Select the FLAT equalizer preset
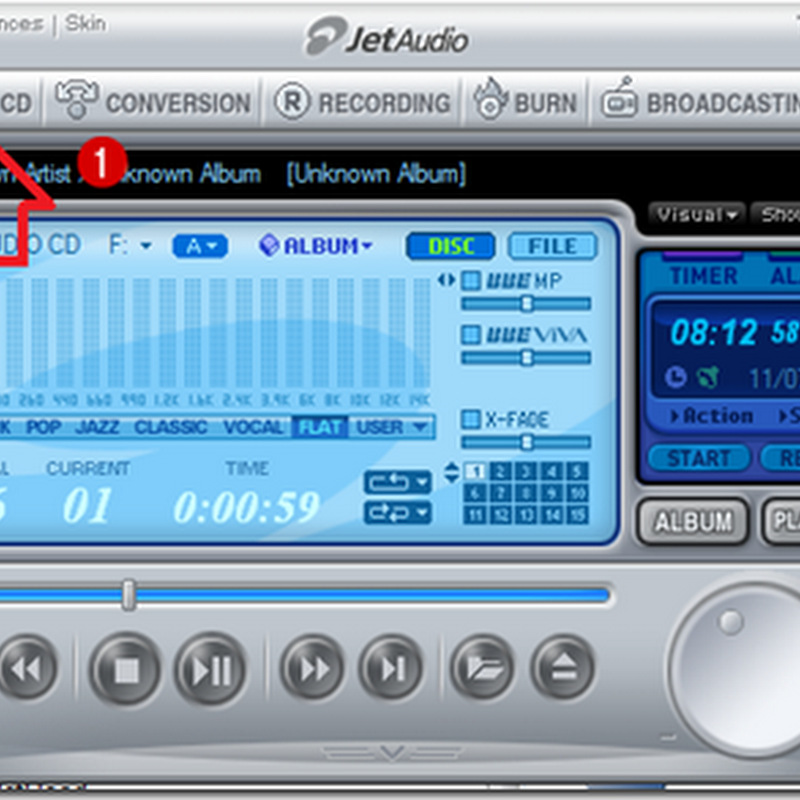 pyautogui.click(x=320, y=427)
